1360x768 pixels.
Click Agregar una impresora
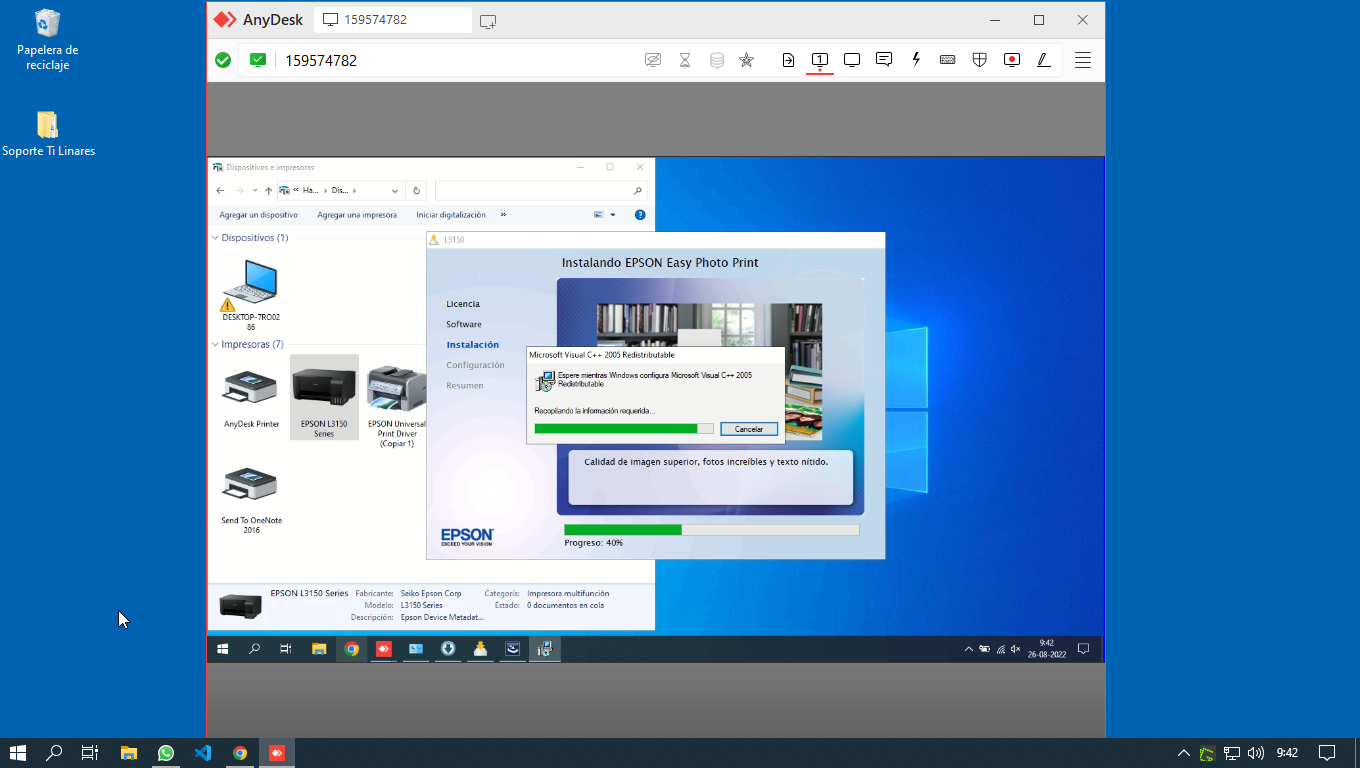pos(357,215)
